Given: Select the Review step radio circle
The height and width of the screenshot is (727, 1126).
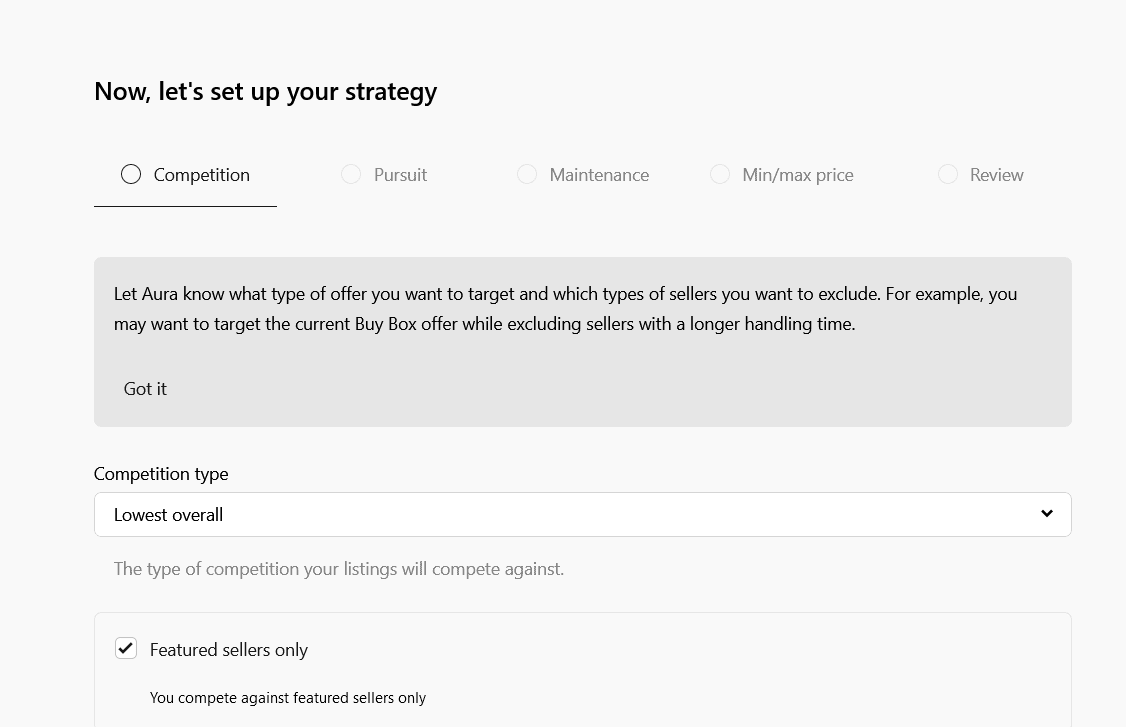Looking at the screenshot, I should pyautogui.click(x=948, y=174).
